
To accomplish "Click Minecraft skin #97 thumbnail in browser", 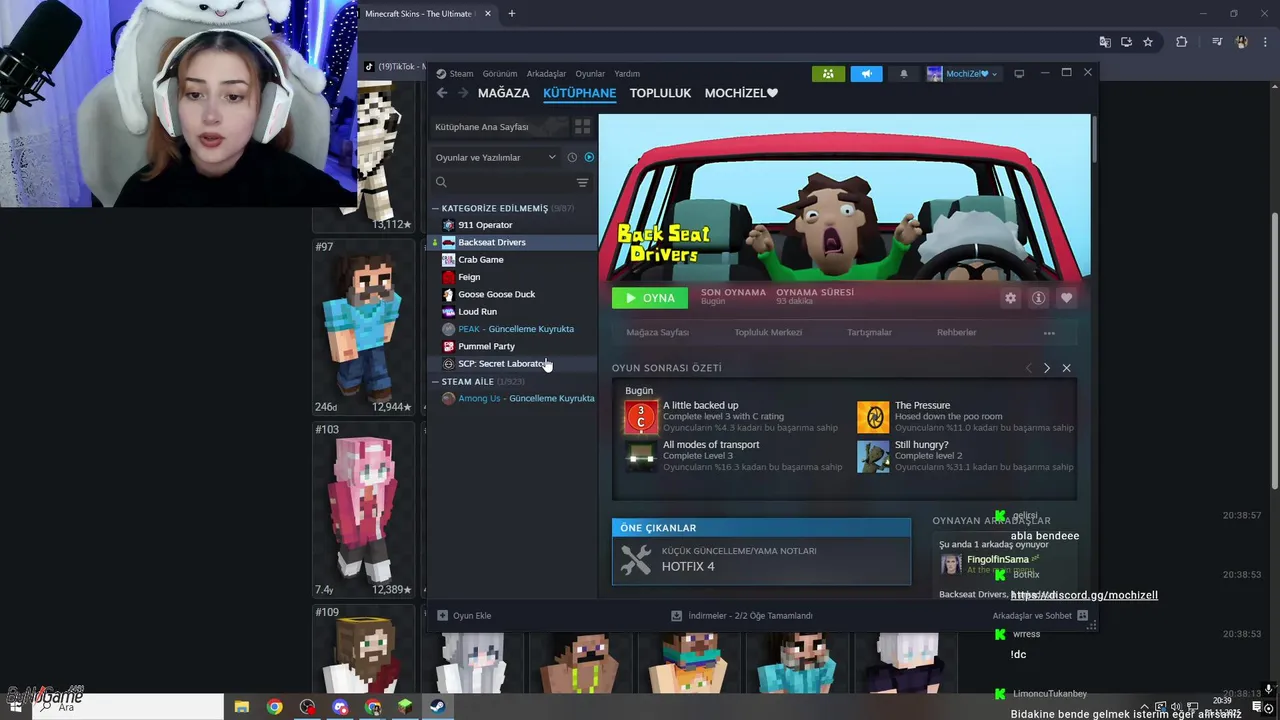I will point(362,327).
